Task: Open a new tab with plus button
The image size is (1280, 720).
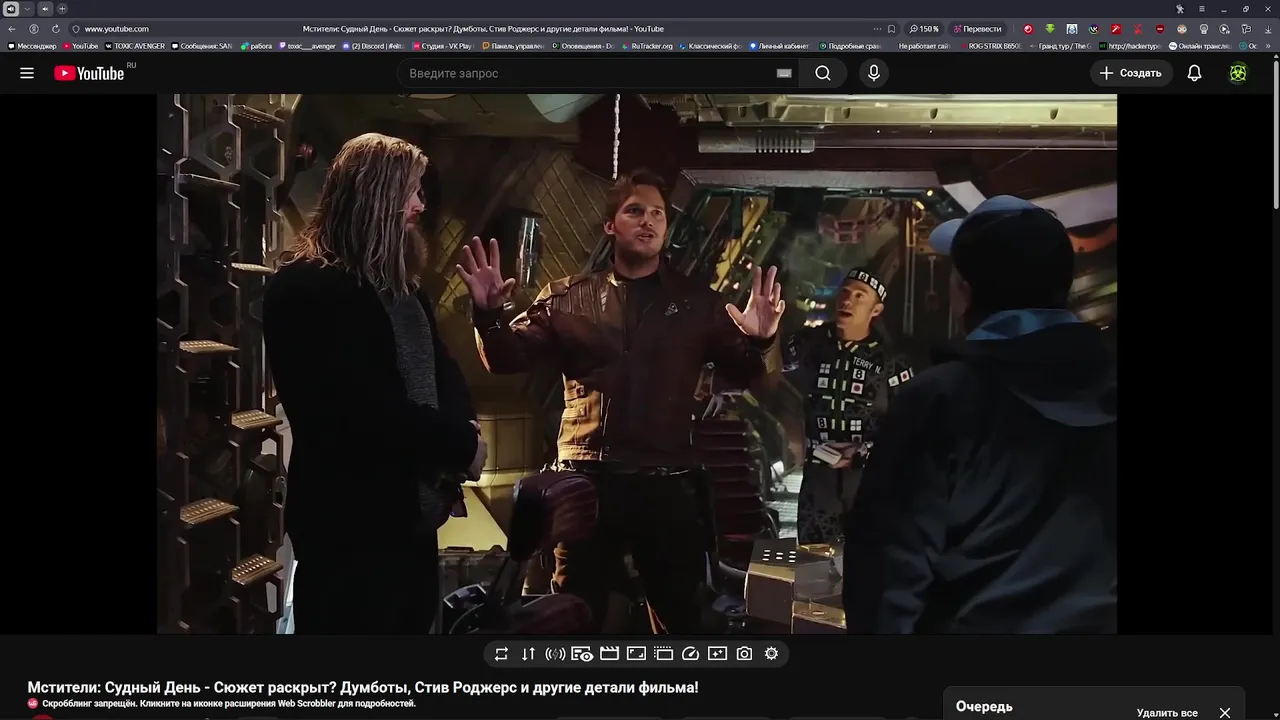Action: [x=62, y=9]
